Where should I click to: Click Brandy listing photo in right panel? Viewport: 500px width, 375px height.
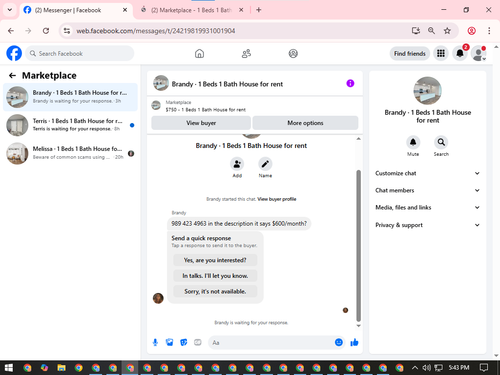click(x=427, y=91)
